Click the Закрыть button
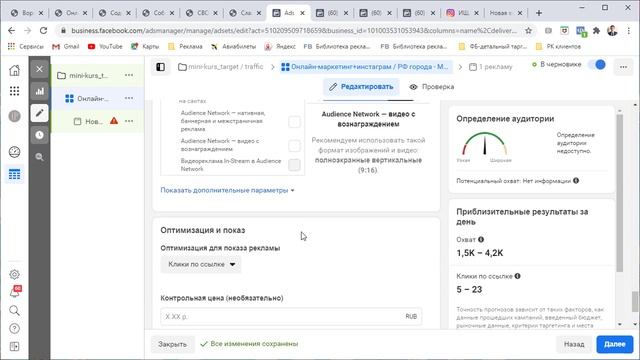Screen dimensions: 640x360 (172, 344)
